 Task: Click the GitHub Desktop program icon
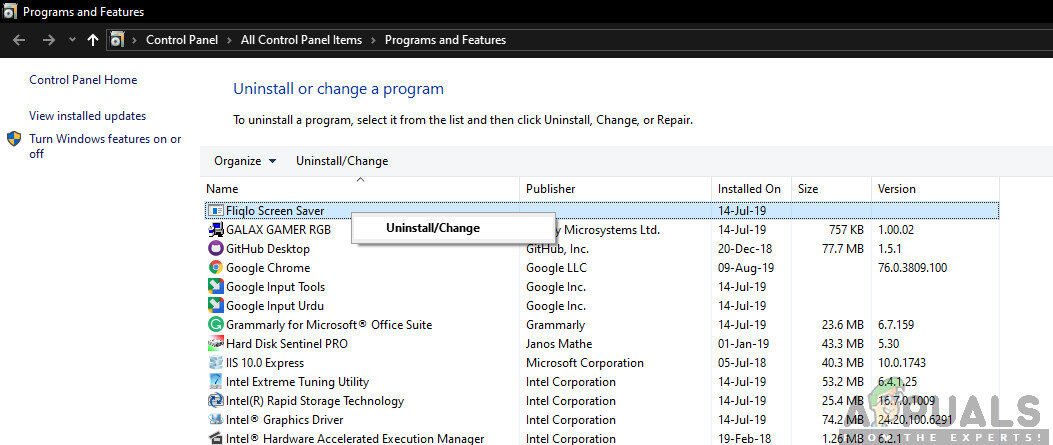(x=215, y=249)
